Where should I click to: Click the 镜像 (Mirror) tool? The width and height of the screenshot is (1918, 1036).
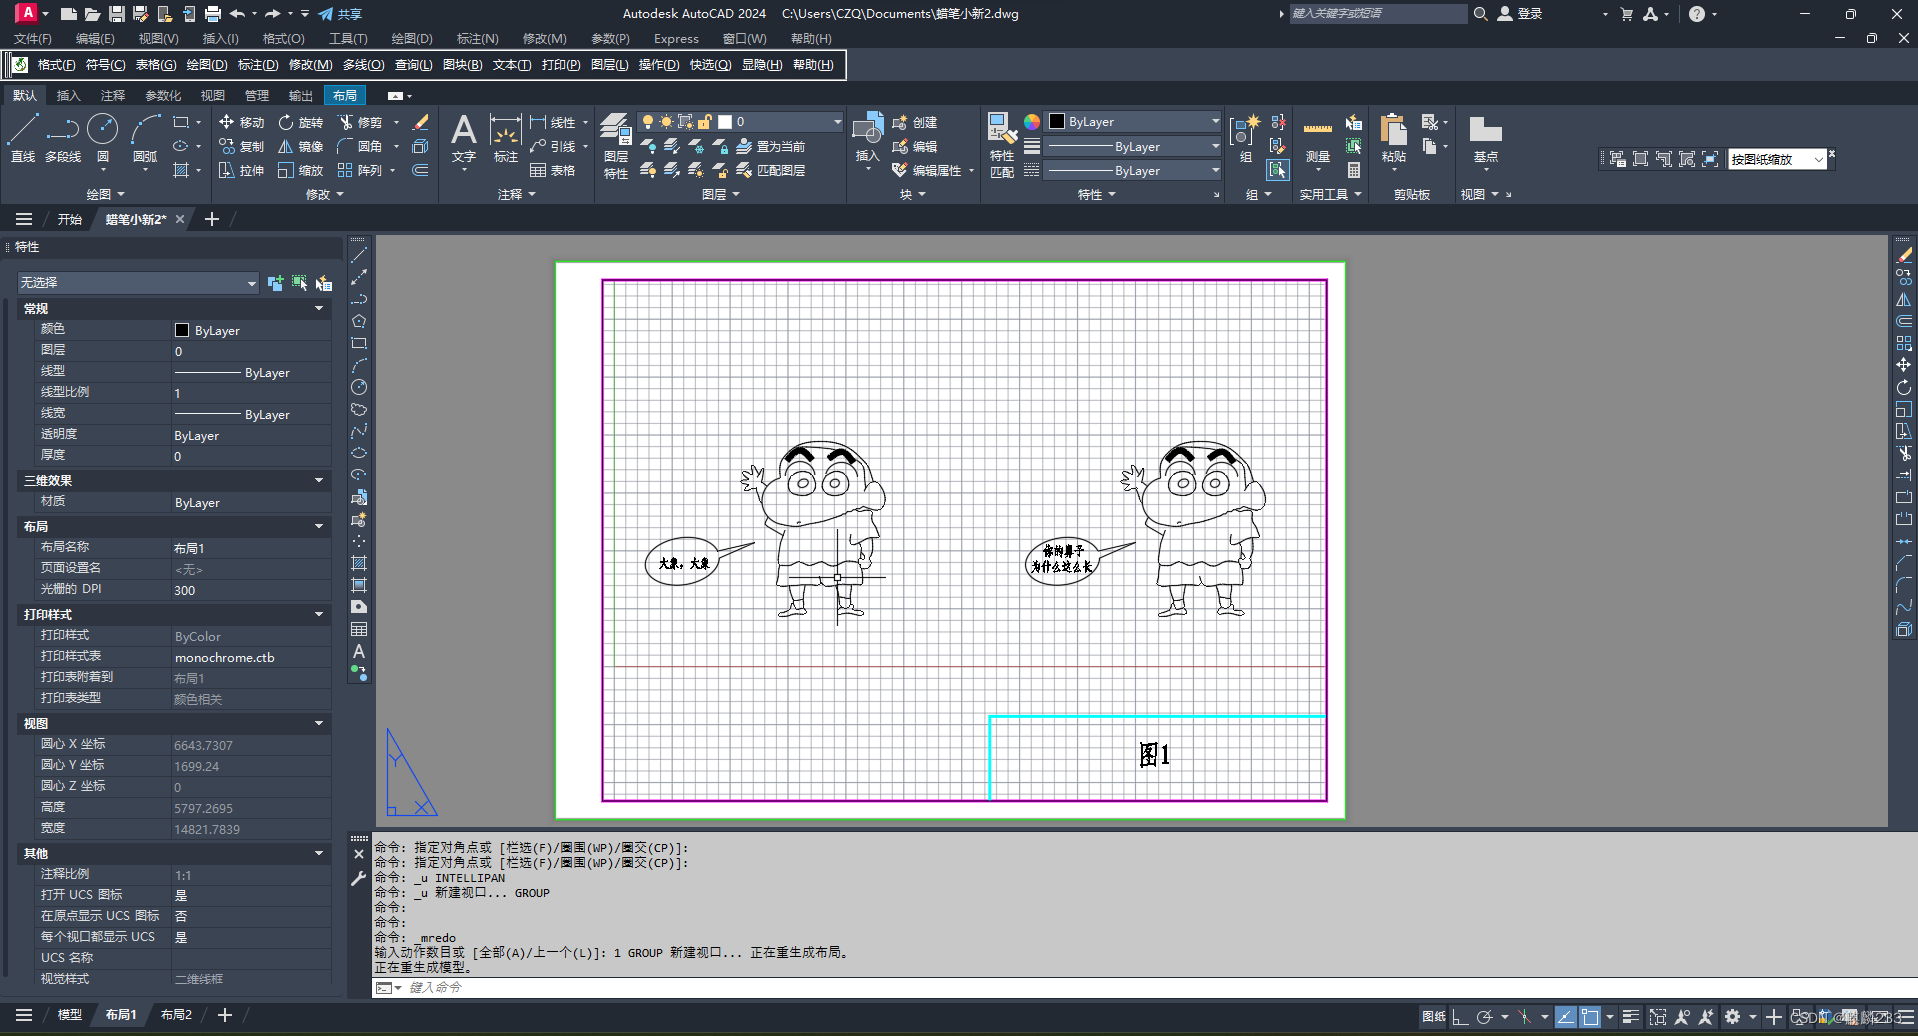[300, 146]
